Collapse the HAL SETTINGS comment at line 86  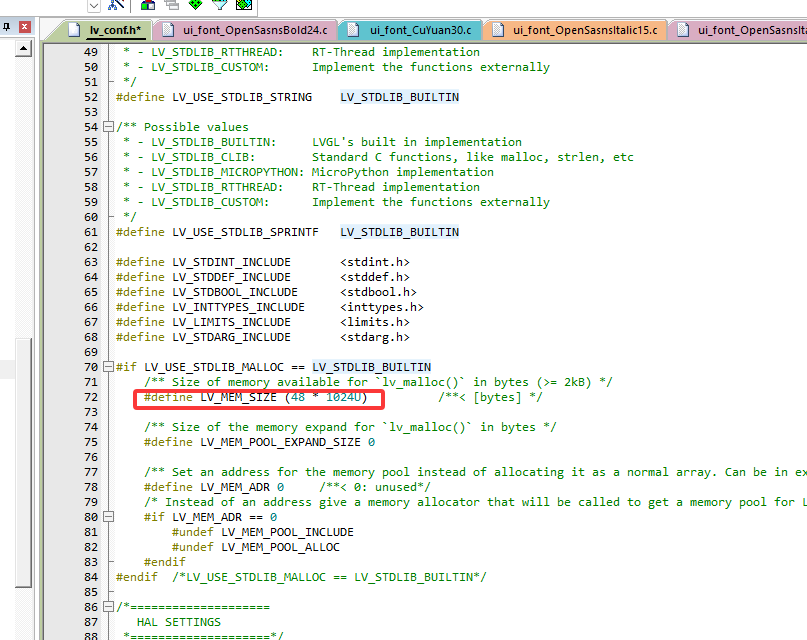pyautogui.click(x=107, y=607)
